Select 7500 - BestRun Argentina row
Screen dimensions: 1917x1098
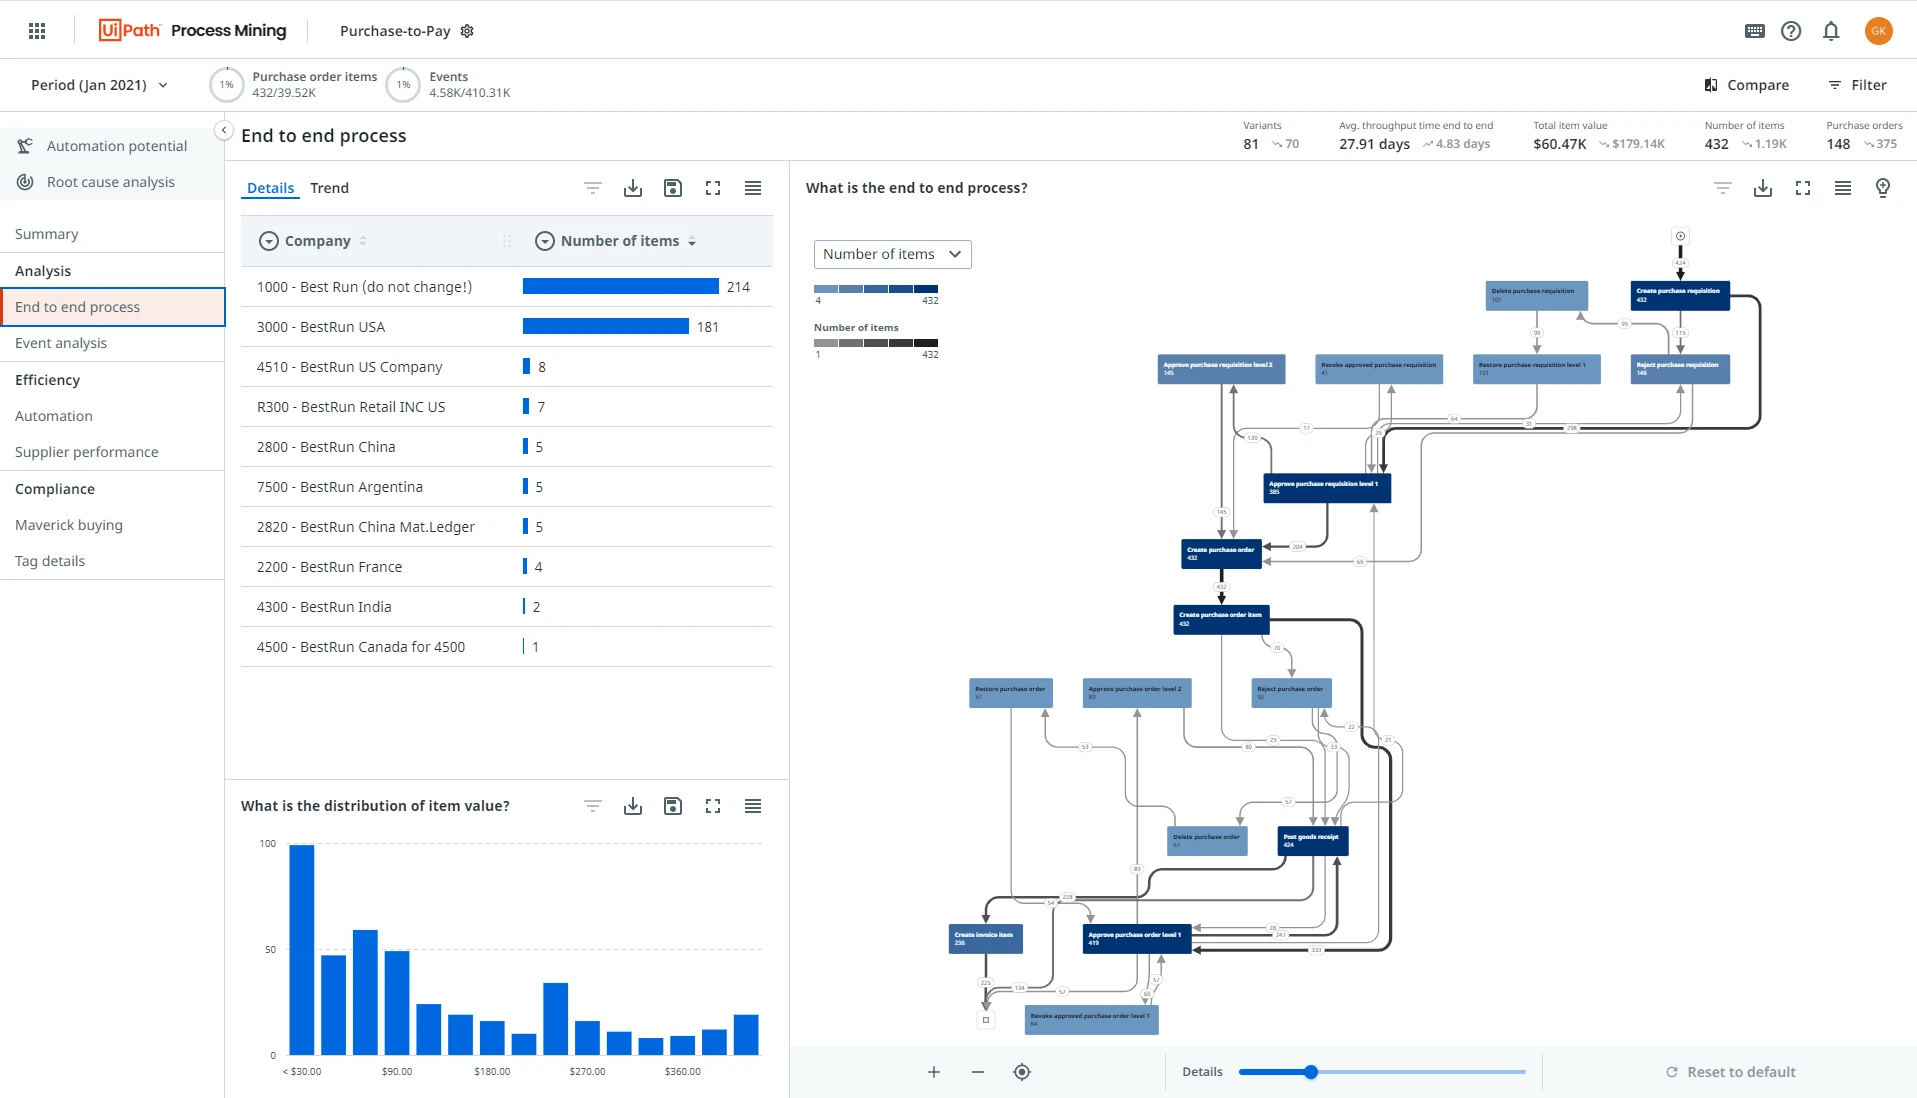(507, 487)
